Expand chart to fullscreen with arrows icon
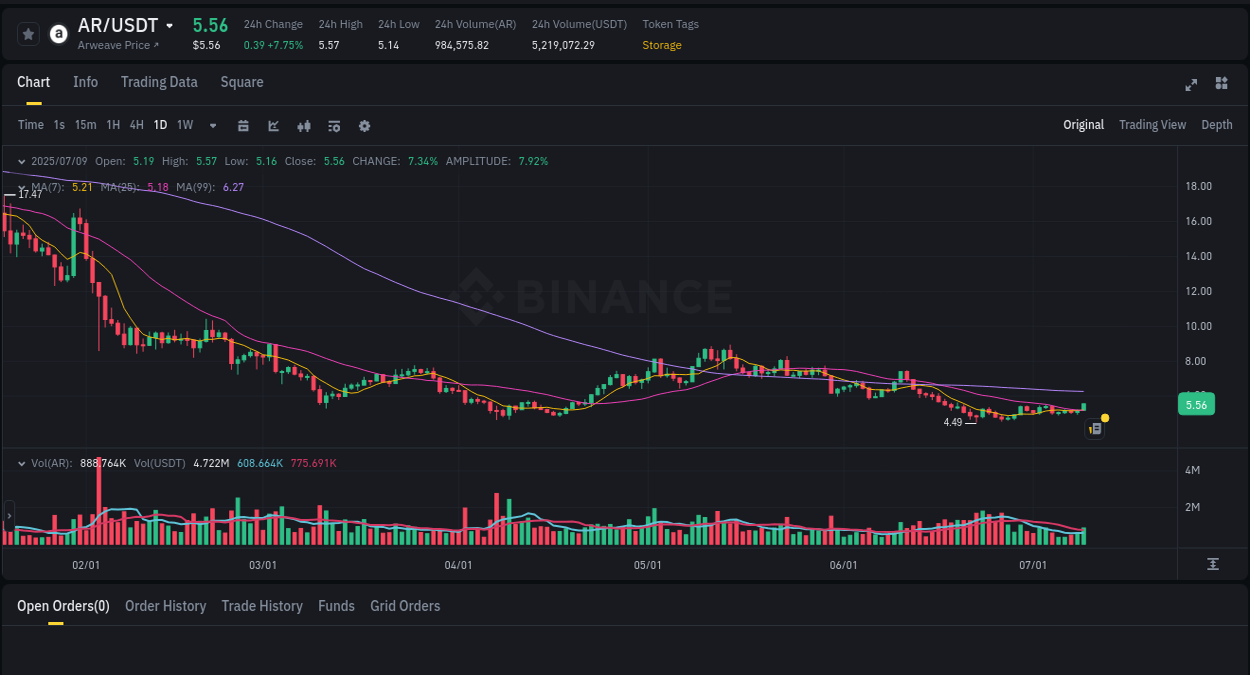The width and height of the screenshot is (1250, 675). [1191, 84]
